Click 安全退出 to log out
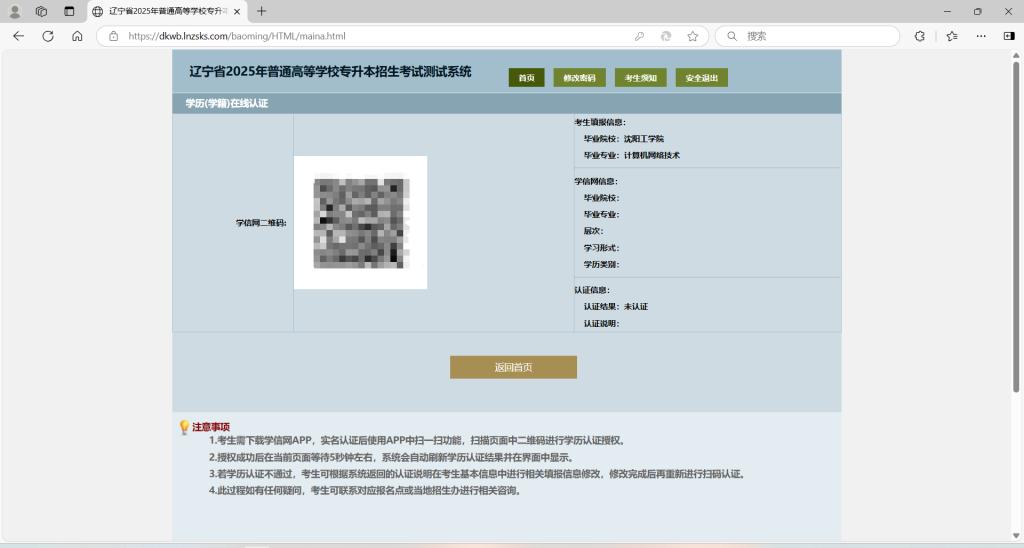The image size is (1024, 548). point(701,78)
